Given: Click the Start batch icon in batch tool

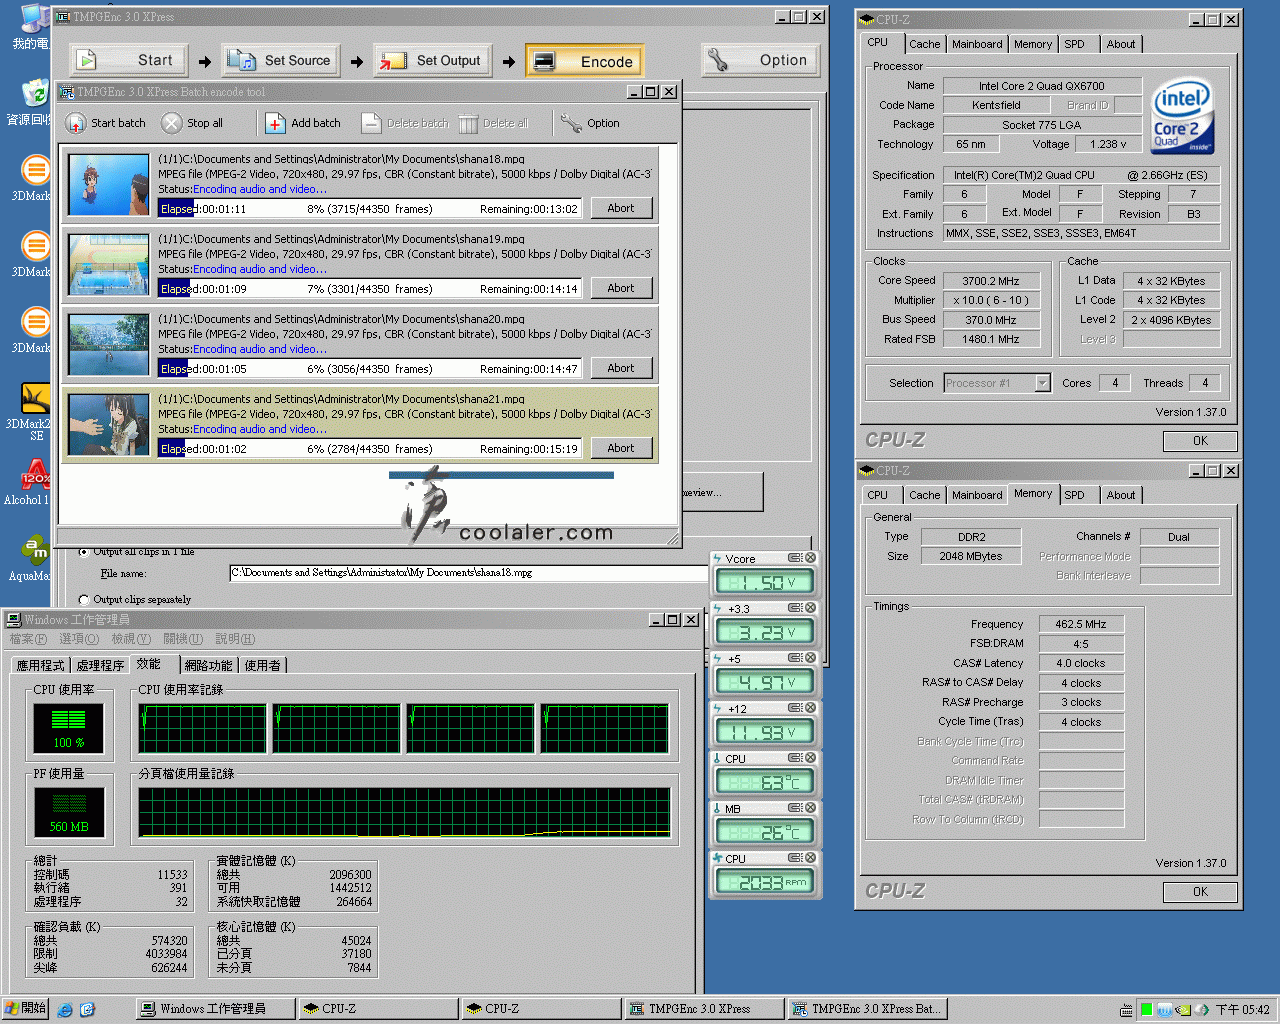Looking at the screenshot, I should 75,123.
